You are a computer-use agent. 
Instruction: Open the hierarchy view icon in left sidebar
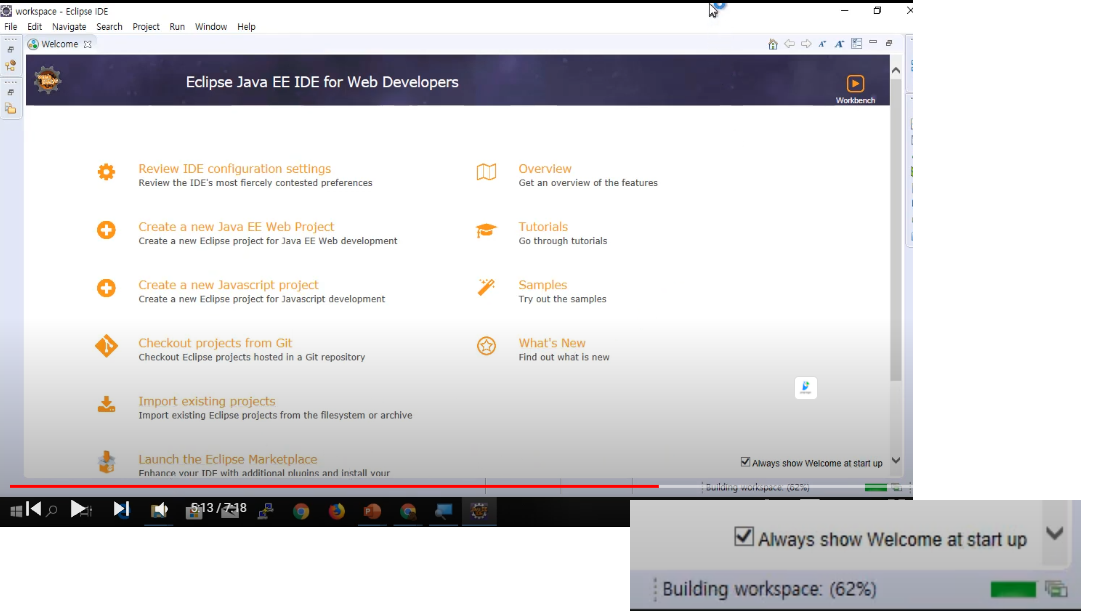[x=11, y=66]
